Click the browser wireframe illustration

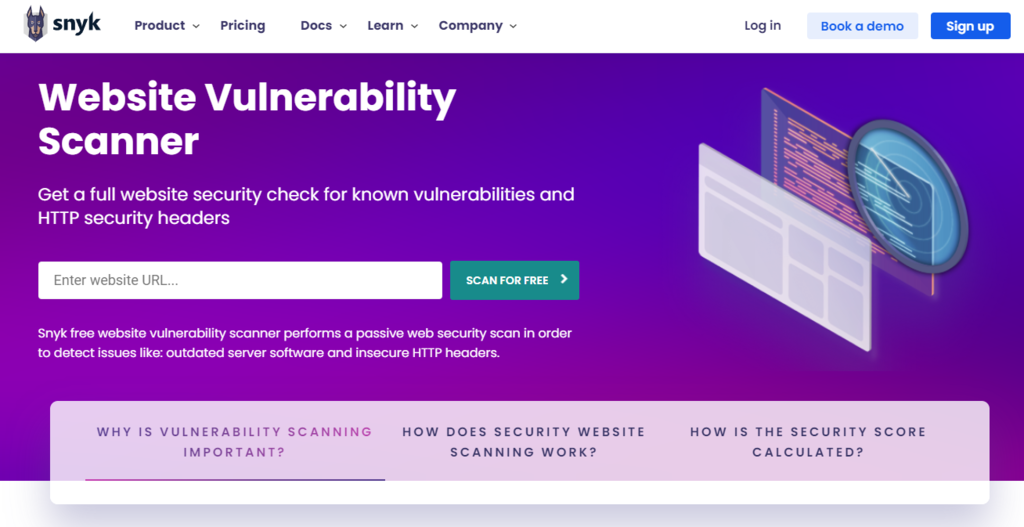coord(783,244)
